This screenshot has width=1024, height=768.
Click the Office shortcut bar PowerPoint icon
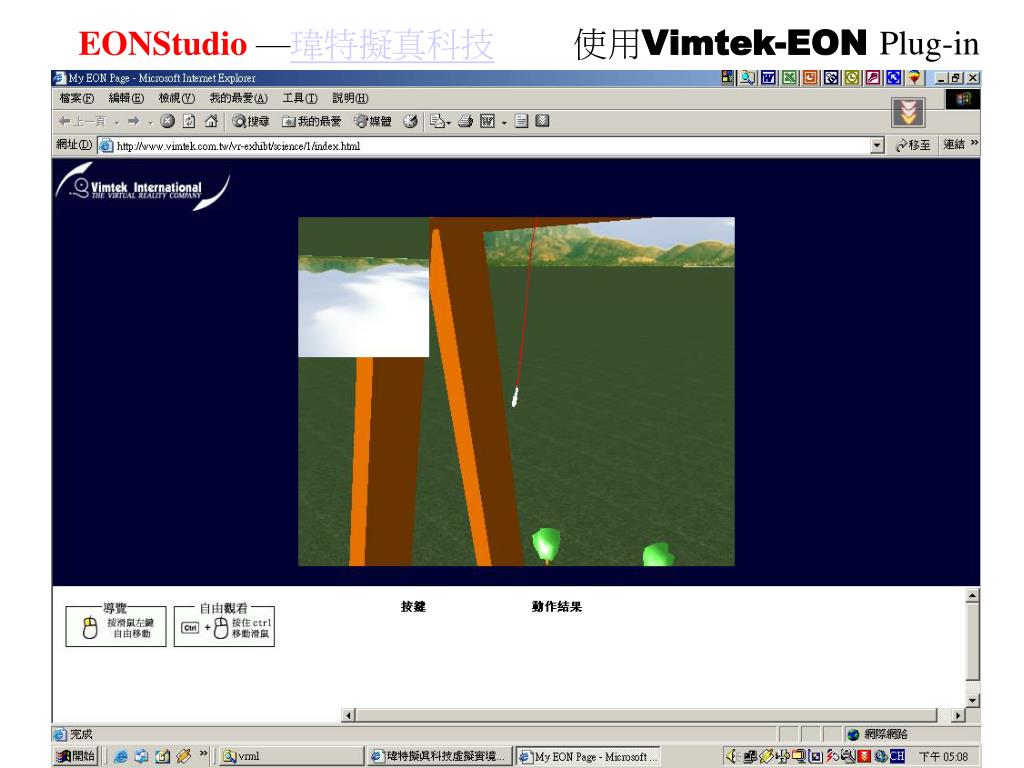(810, 78)
